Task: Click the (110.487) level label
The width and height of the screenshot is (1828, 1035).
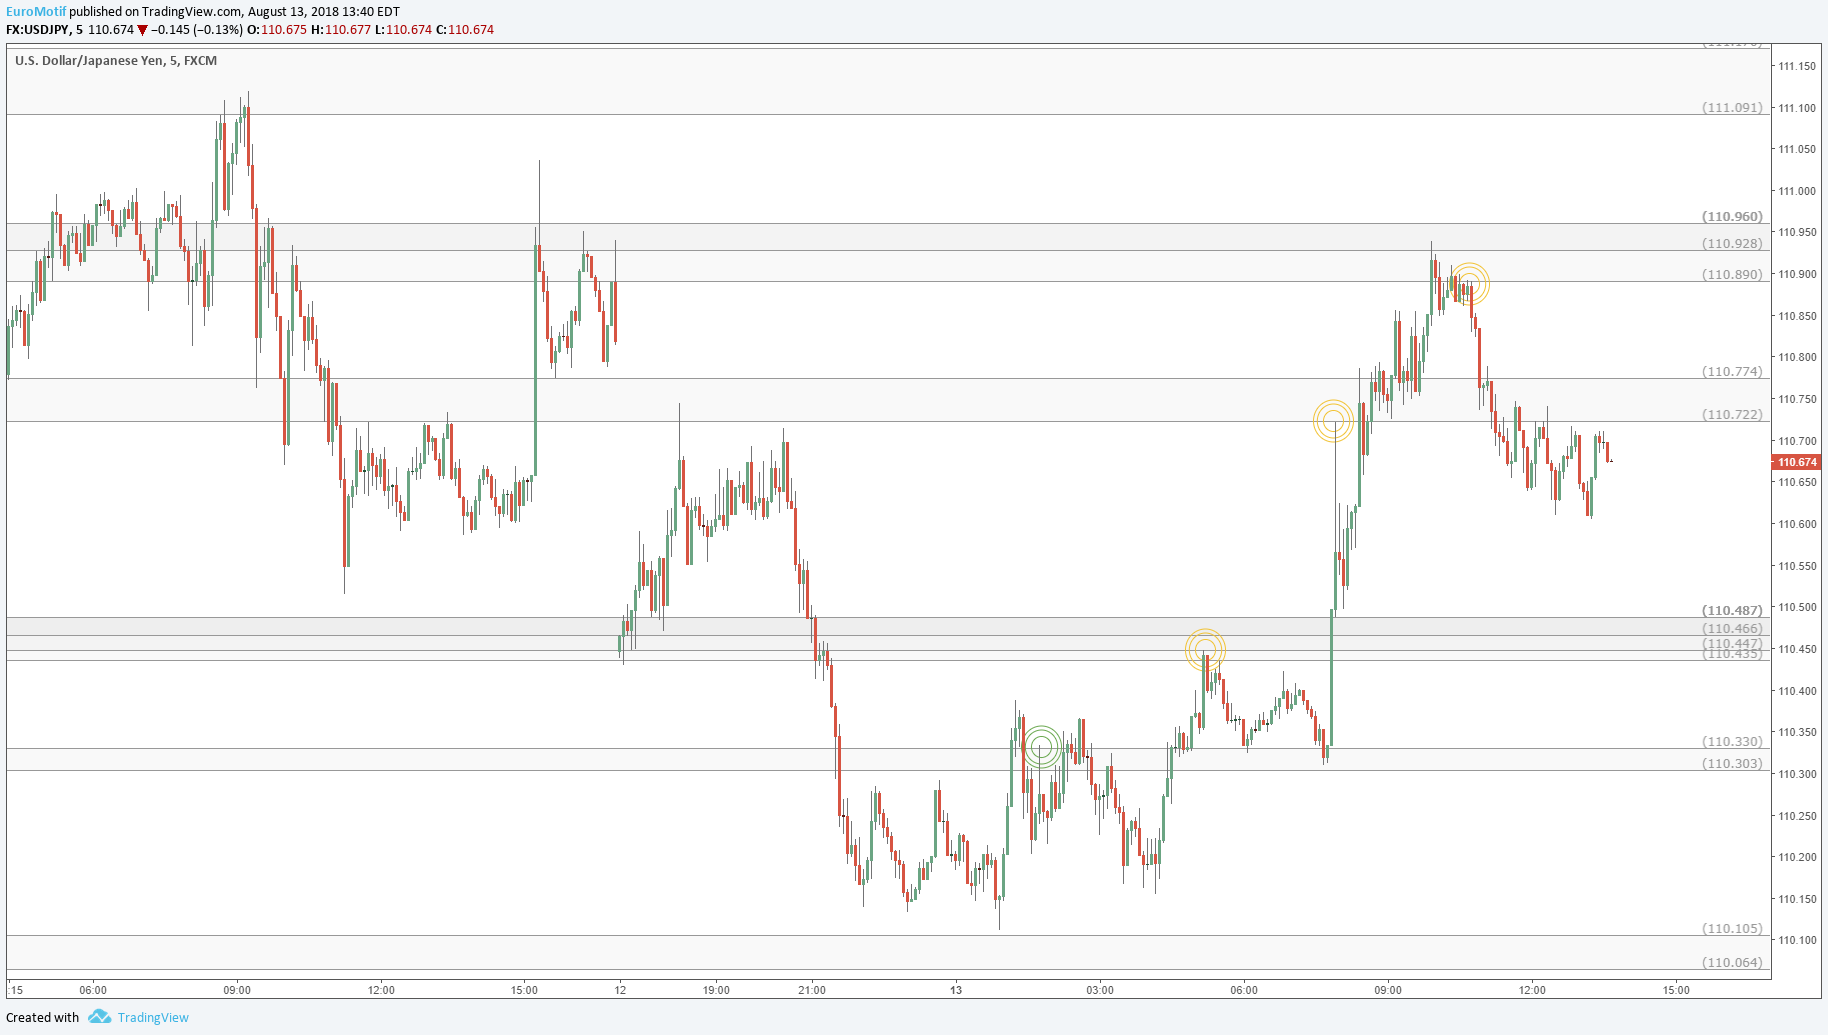Action: pos(1733,610)
